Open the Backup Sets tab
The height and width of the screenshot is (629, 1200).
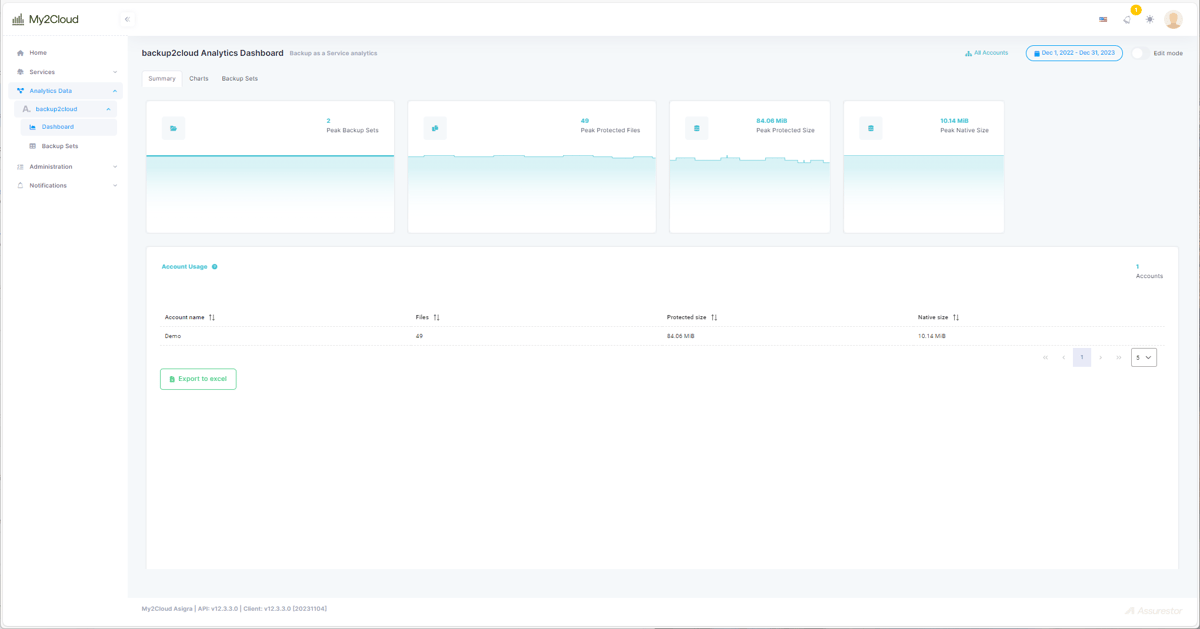(x=240, y=78)
